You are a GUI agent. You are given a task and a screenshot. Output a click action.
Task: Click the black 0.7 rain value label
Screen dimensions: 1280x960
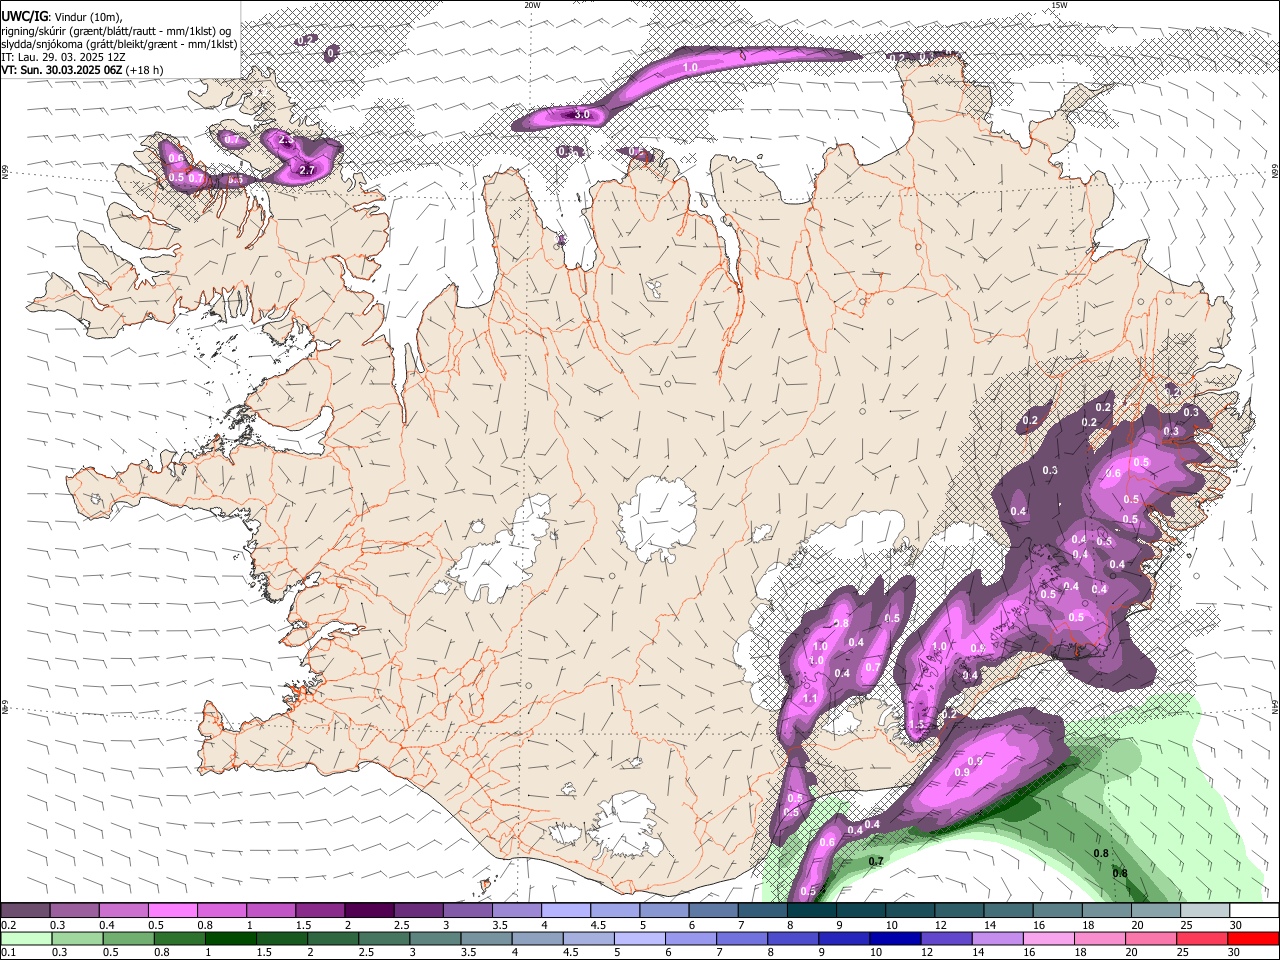(x=876, y=861)
